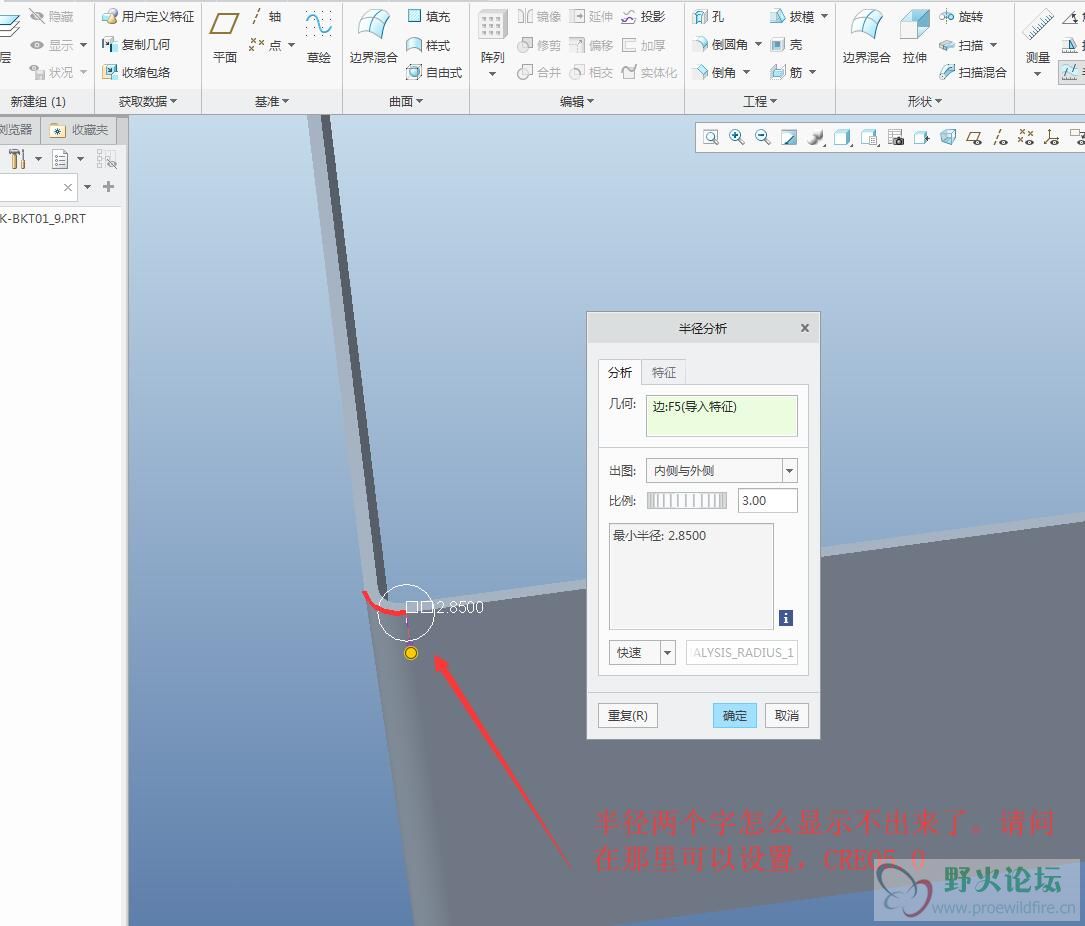This screenshot has width=1085, height=926.
Task: Click Copy Geometry (复制几何)
Action: [x=136, y=44]
